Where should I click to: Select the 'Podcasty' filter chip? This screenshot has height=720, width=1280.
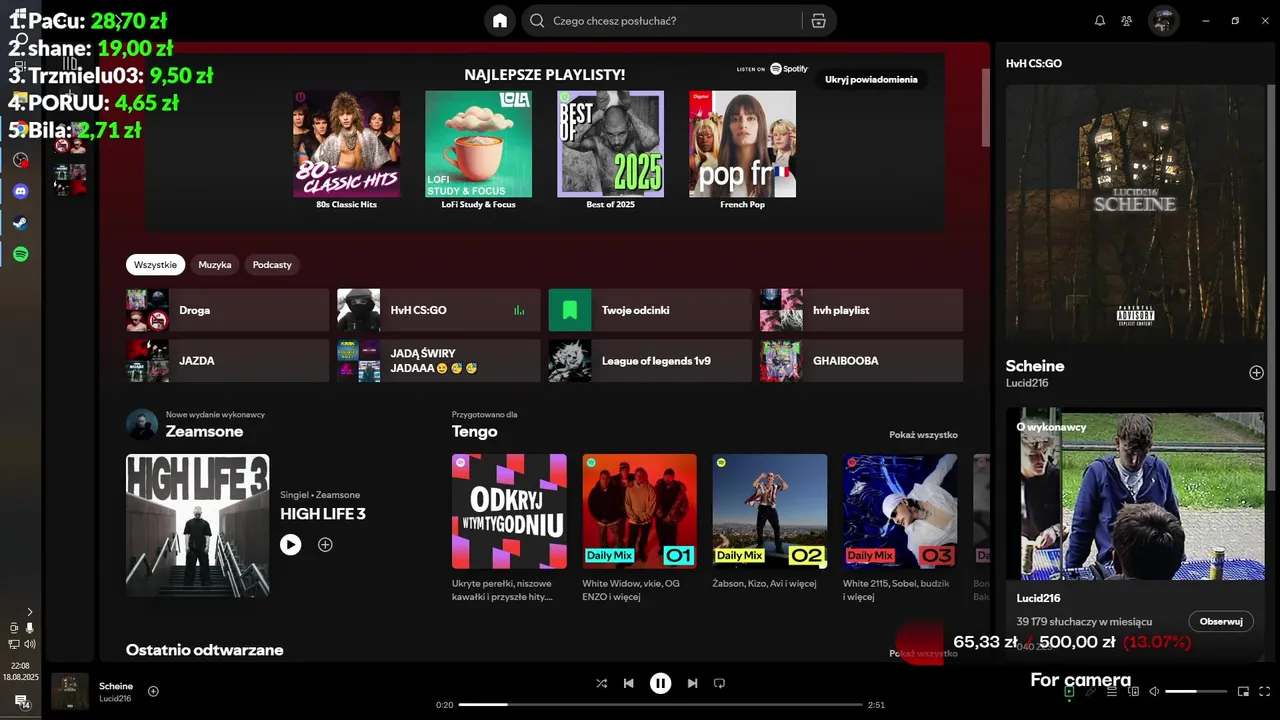272,265
